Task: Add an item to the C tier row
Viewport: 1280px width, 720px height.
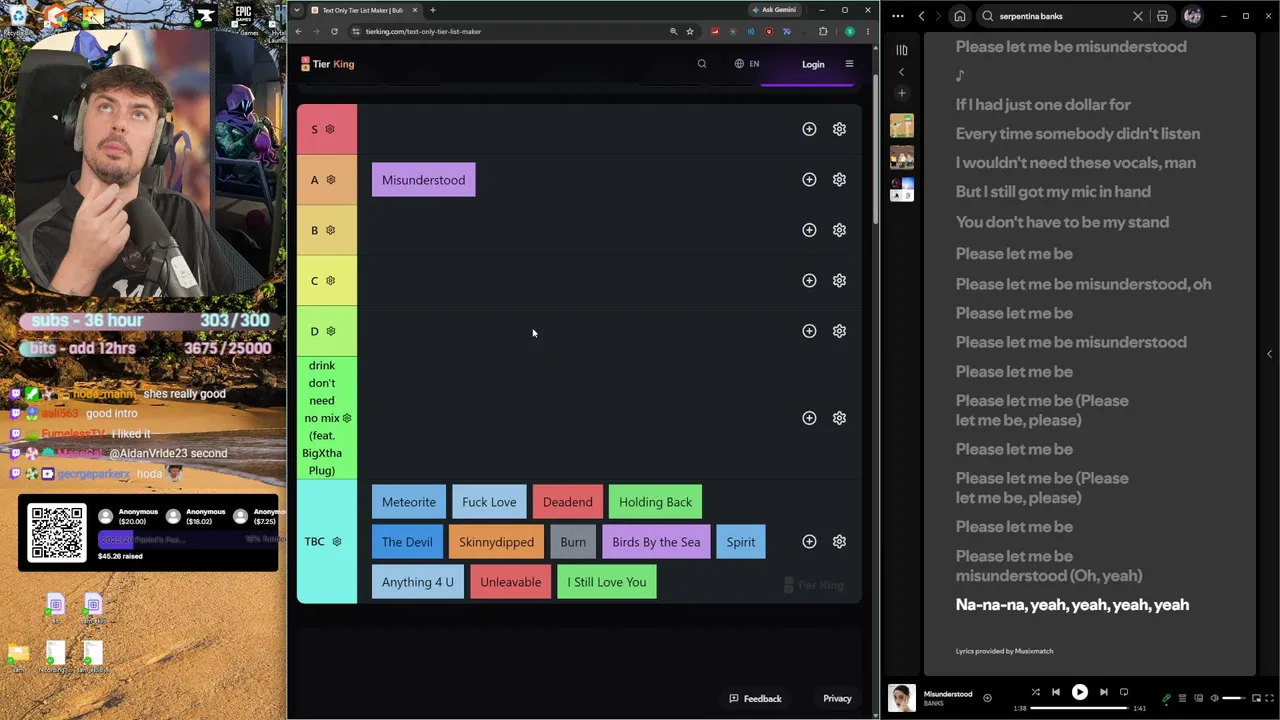Action: pos(809,281)
